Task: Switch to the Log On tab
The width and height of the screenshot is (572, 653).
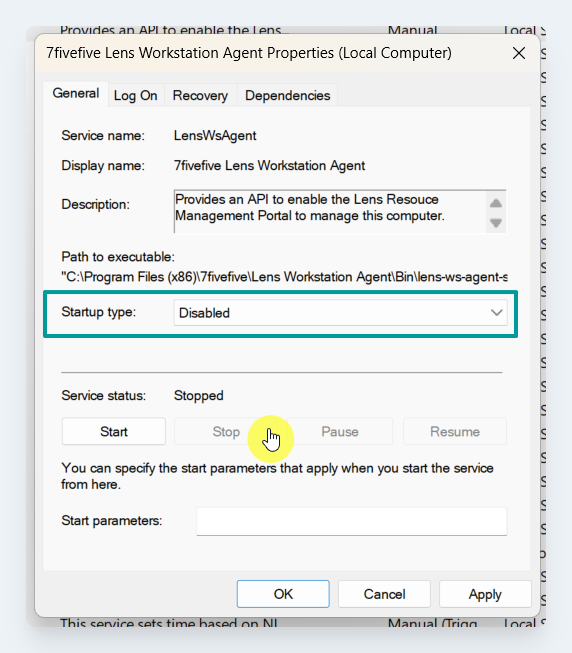Action: pyautogui.click(x=136, y=95)
